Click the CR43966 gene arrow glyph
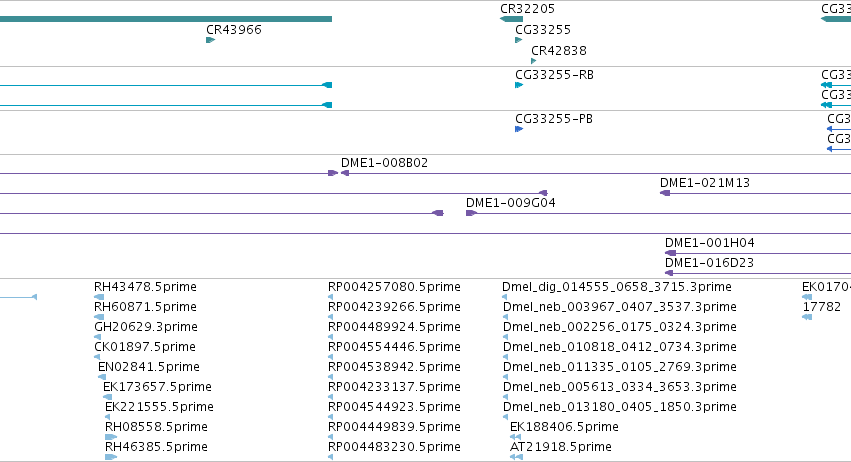 coord(211,40)
